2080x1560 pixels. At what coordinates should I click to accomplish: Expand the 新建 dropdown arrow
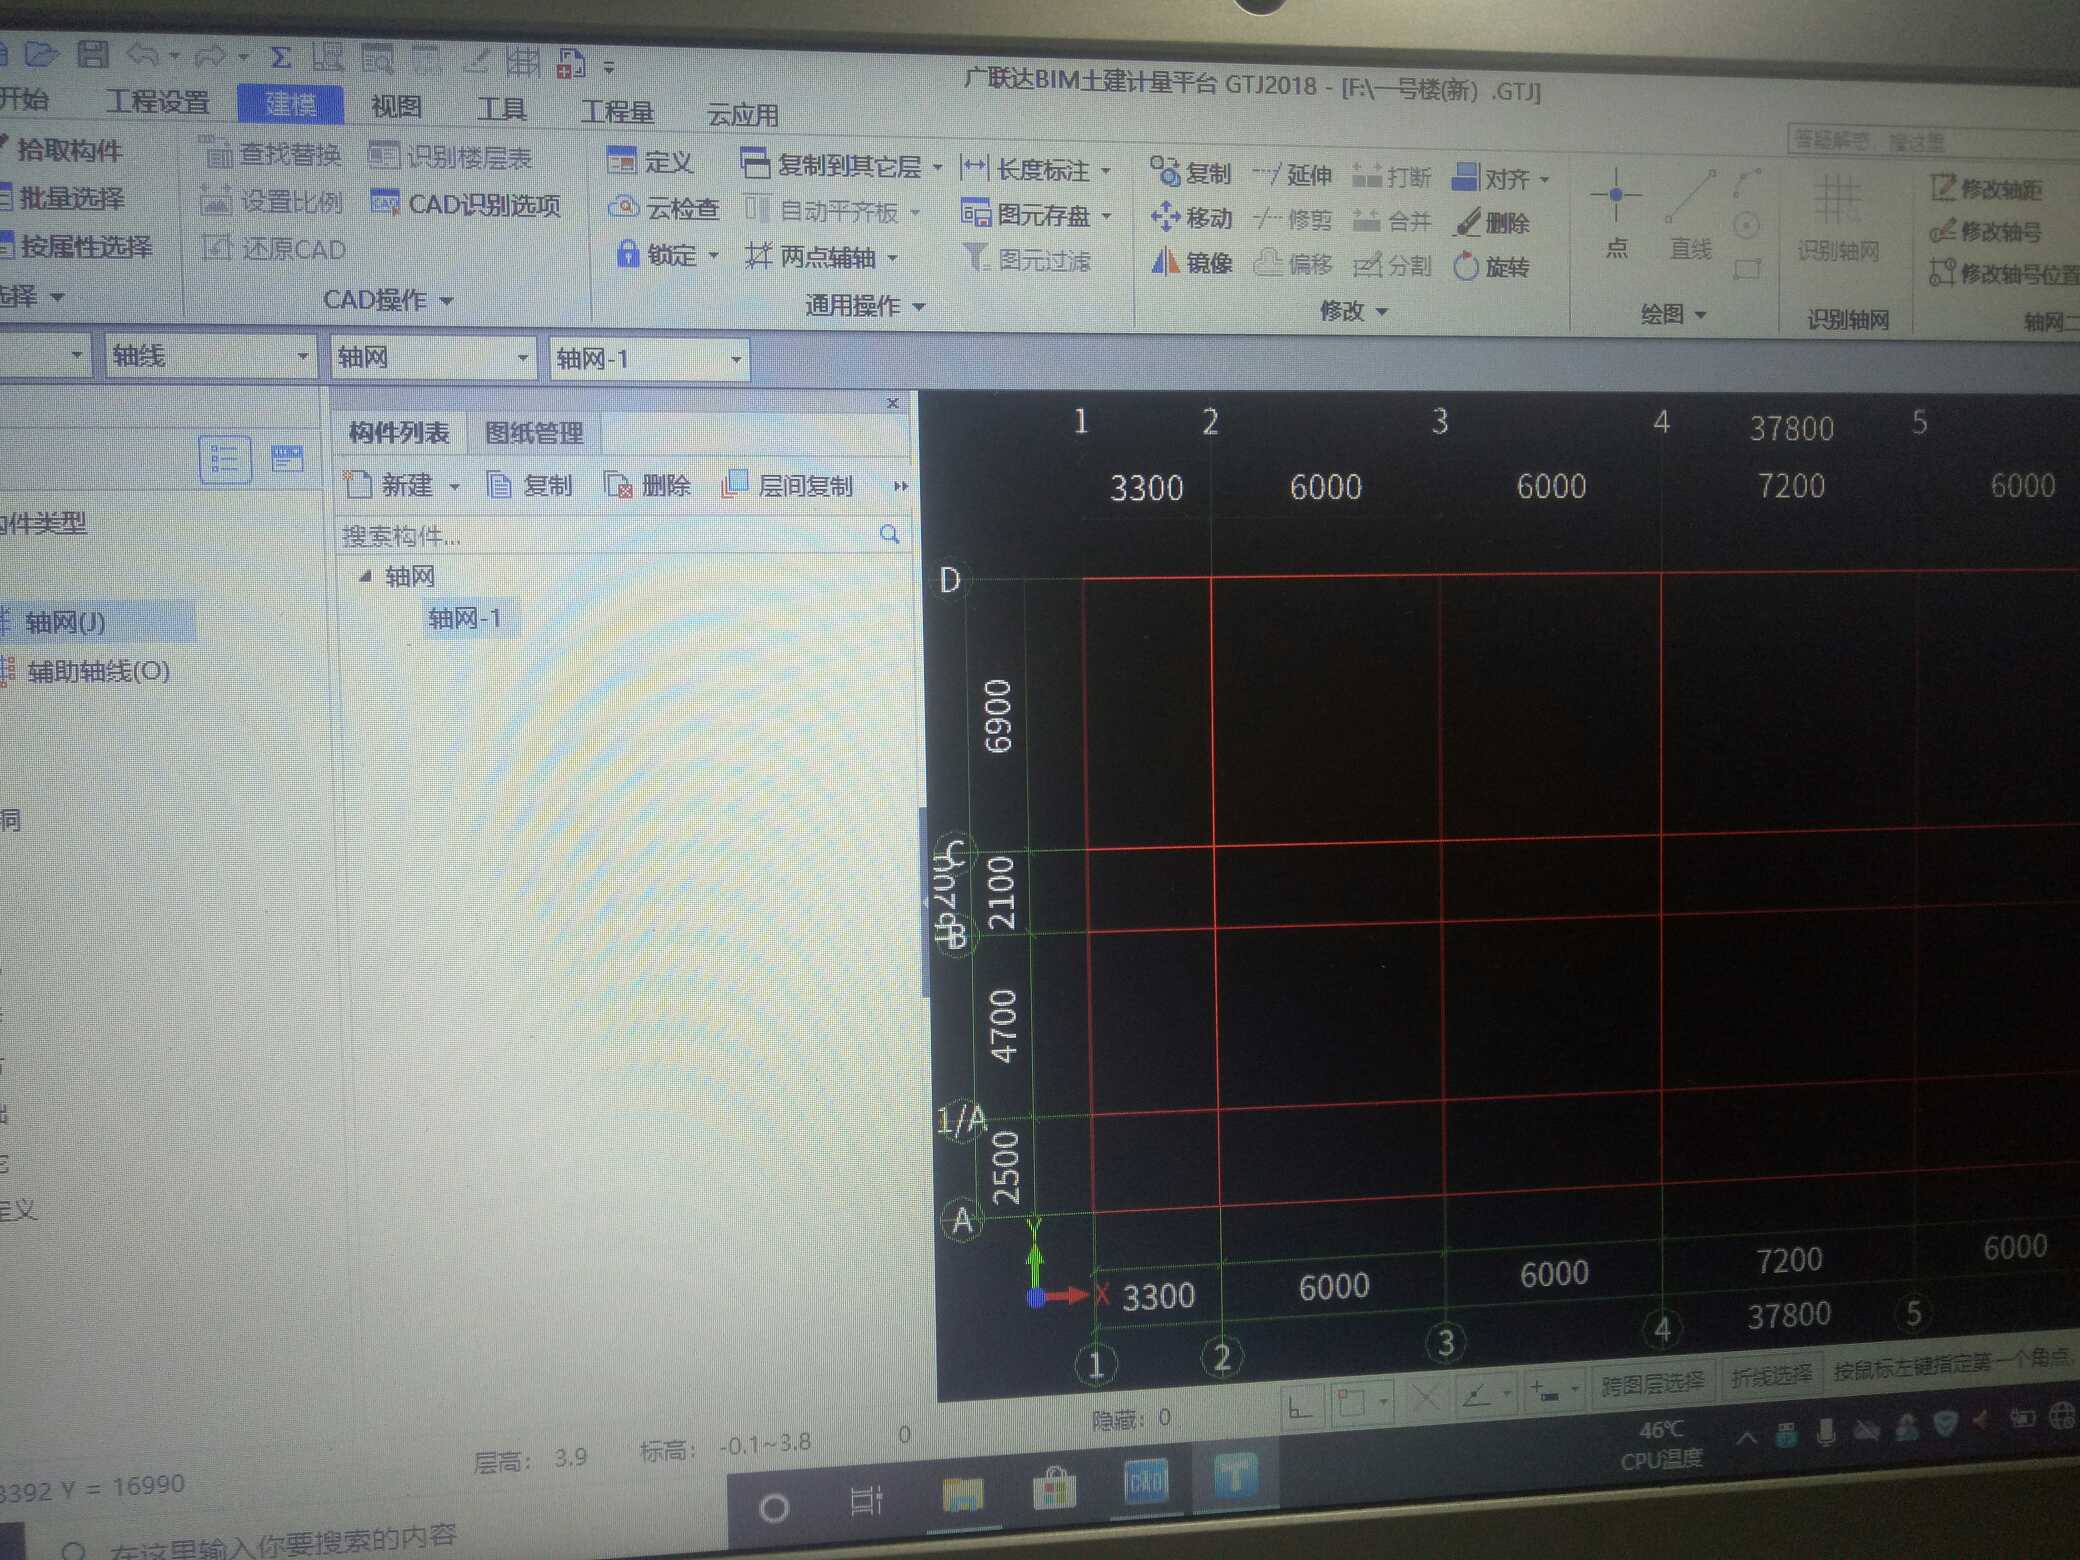point(454,488)
